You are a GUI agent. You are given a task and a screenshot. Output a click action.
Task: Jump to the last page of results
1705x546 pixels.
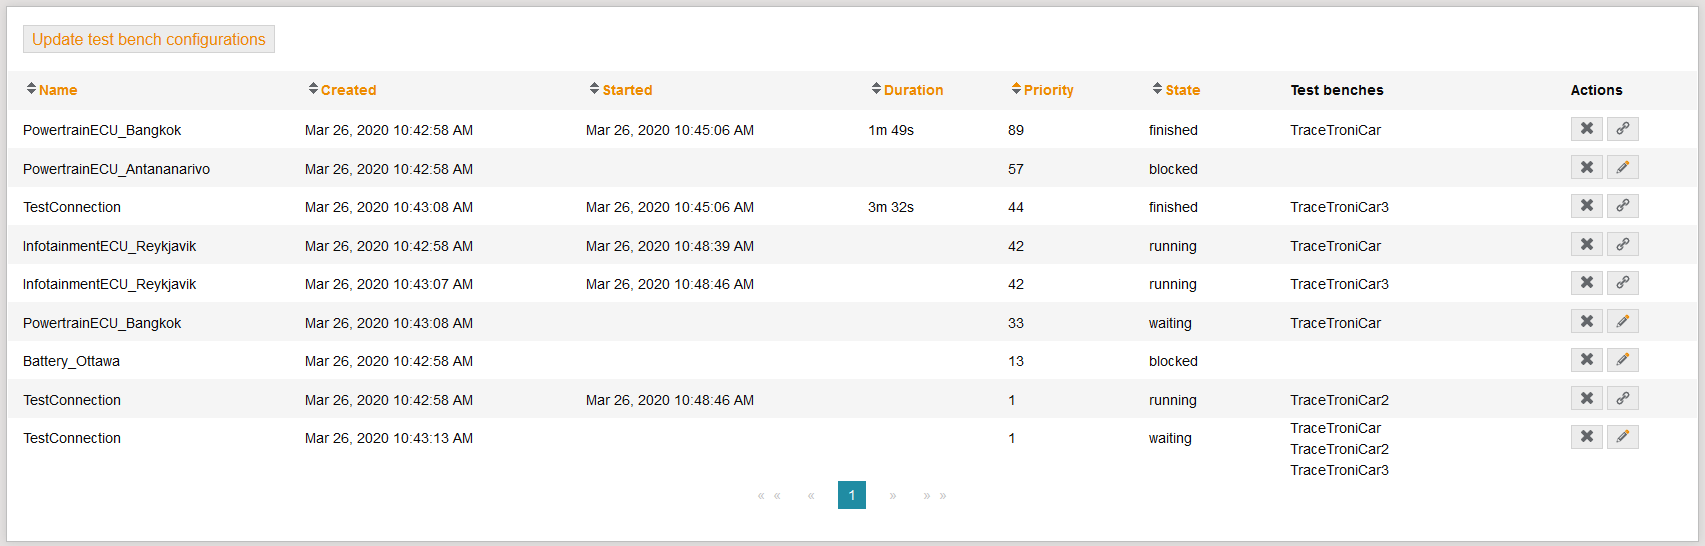click(935, 495)
